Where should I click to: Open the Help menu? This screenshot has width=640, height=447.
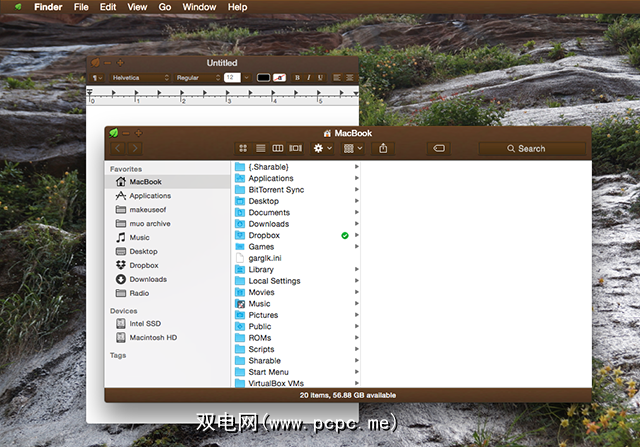[x=237, y=7]
